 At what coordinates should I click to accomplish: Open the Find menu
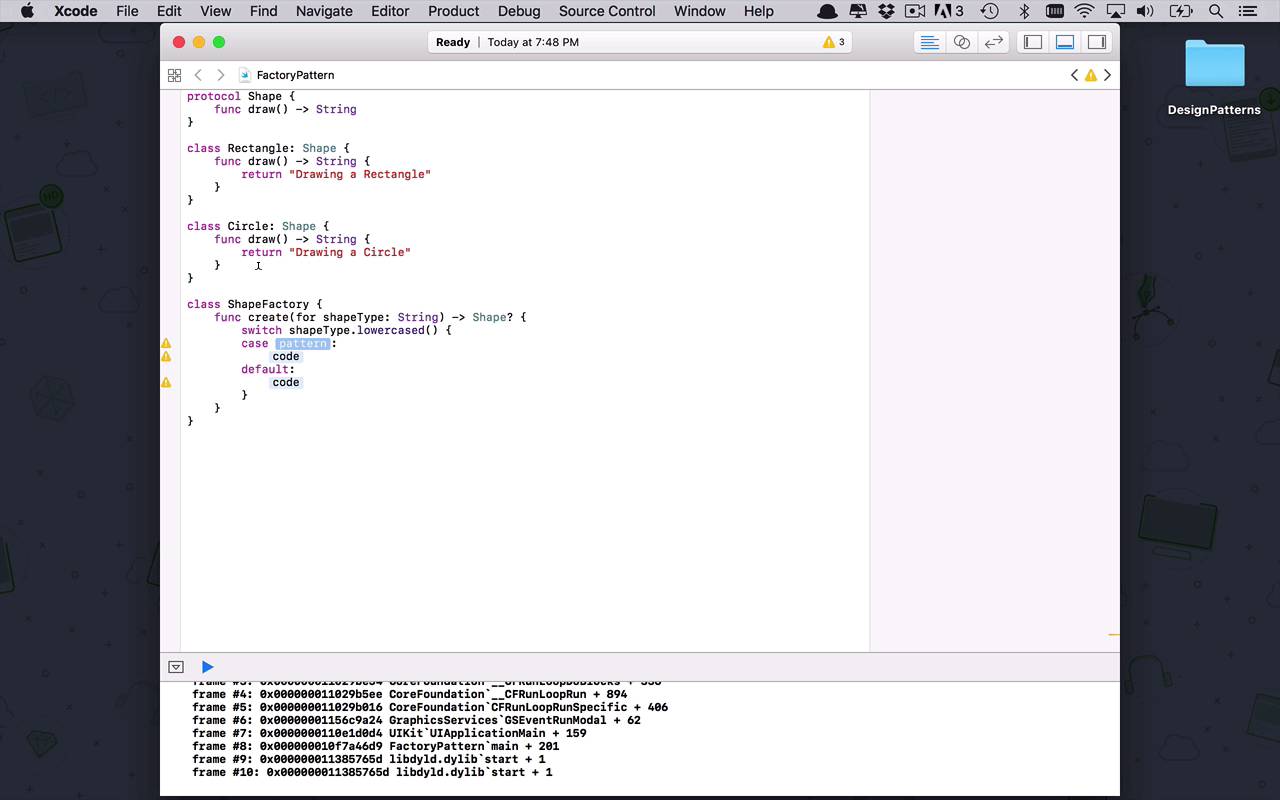click(264, 11)
